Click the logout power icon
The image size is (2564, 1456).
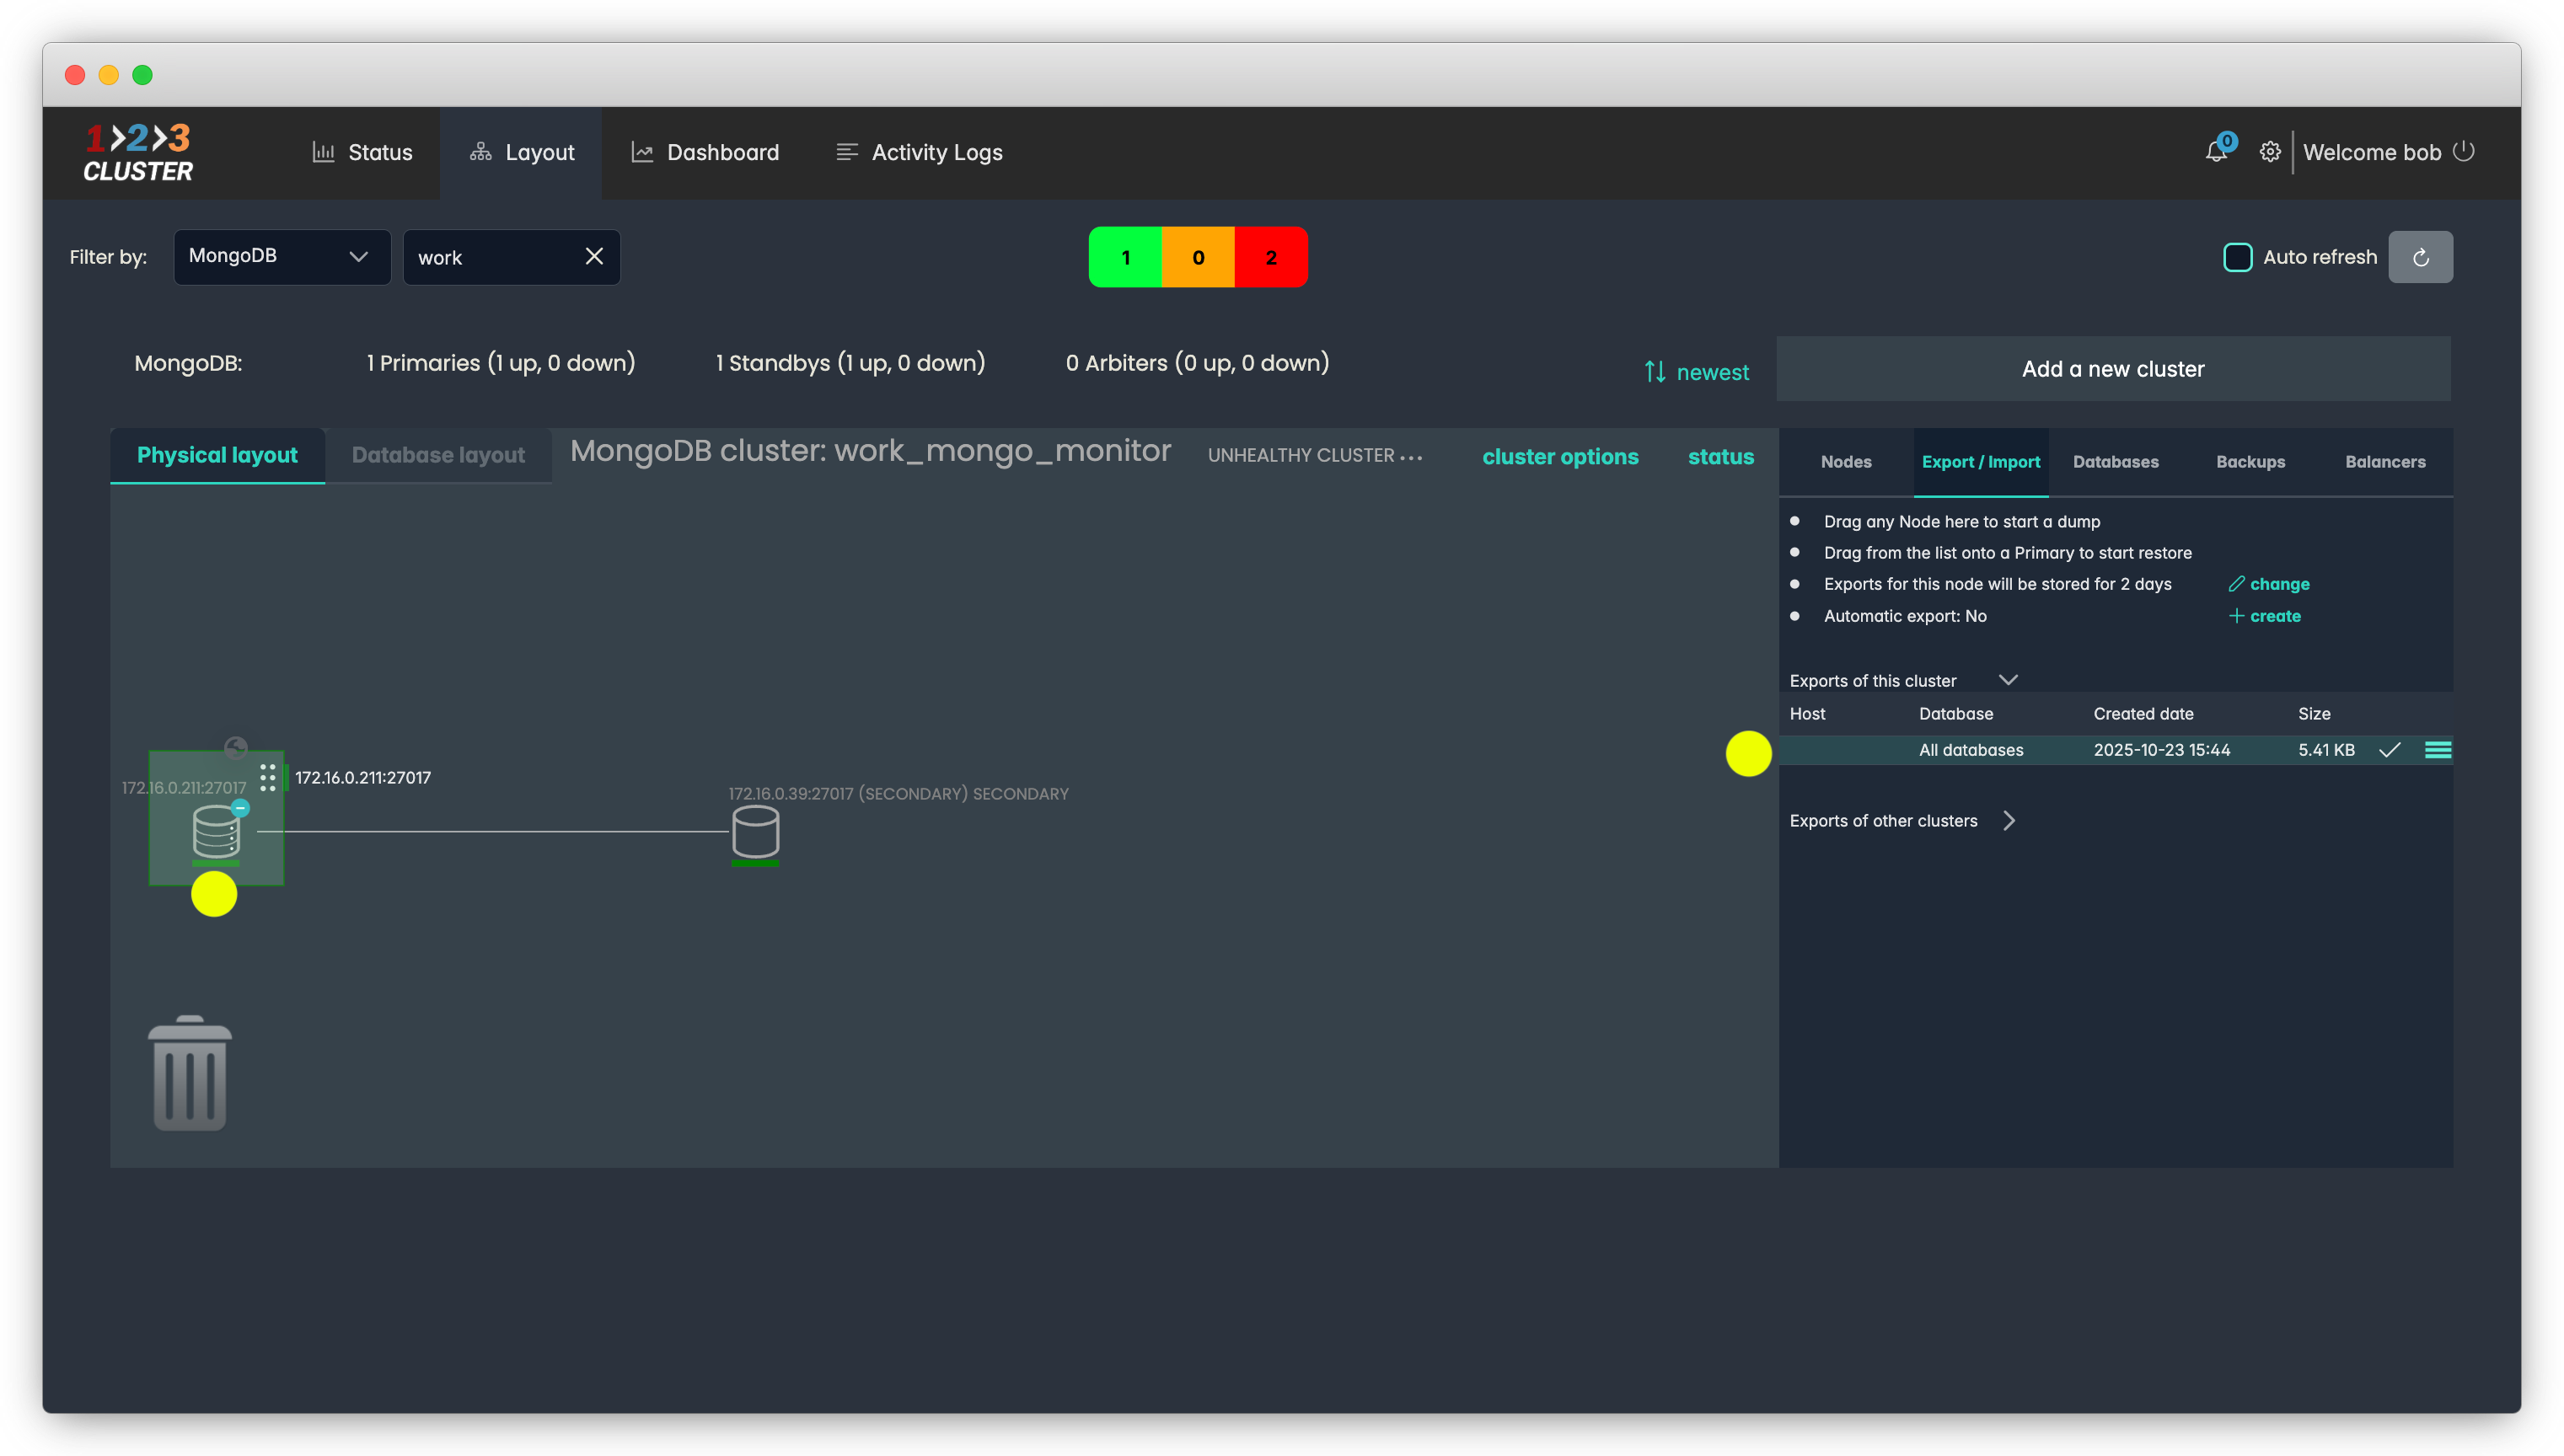coord(2464,151)
